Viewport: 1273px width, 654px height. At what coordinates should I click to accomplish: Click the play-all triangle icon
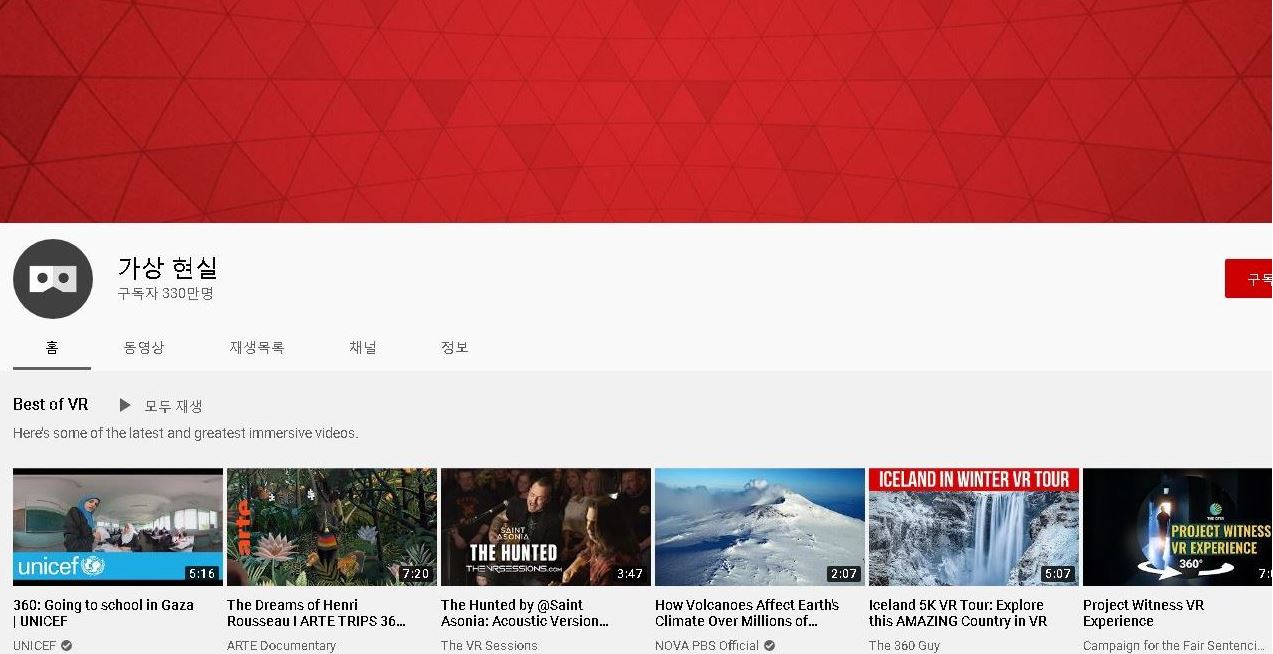coord(125,405)
